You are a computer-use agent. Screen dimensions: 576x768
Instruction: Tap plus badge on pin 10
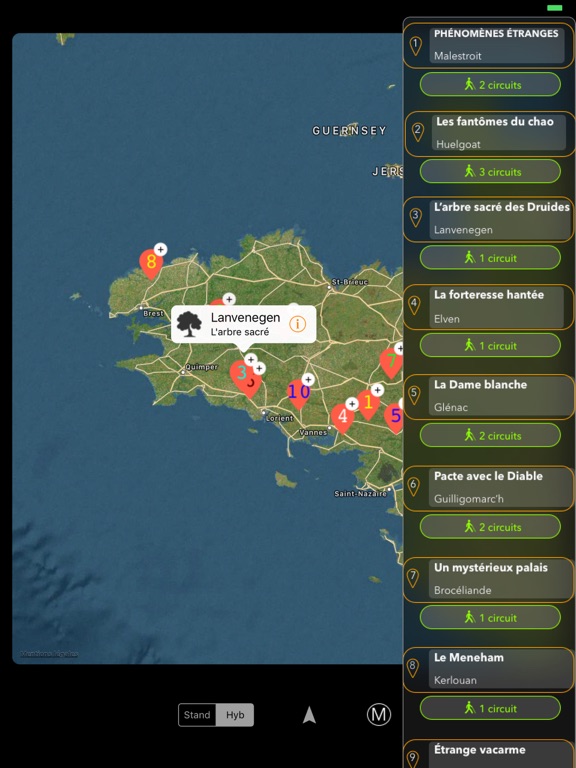point(308,379)
